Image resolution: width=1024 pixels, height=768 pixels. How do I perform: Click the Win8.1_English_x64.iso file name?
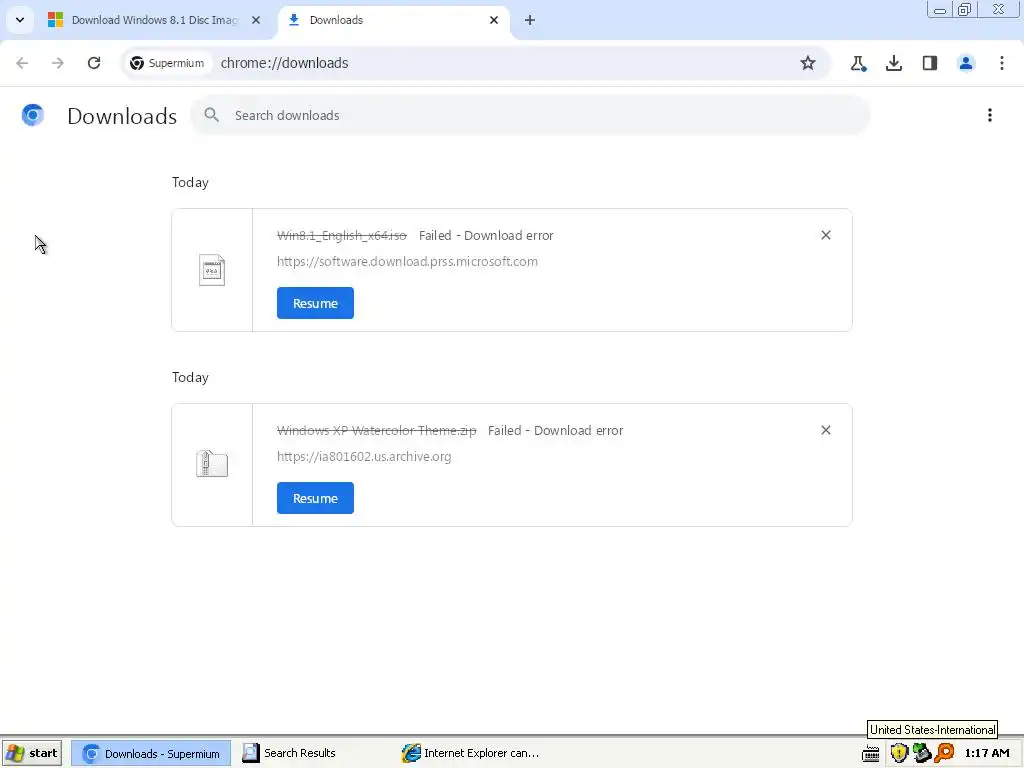point(342,235)
